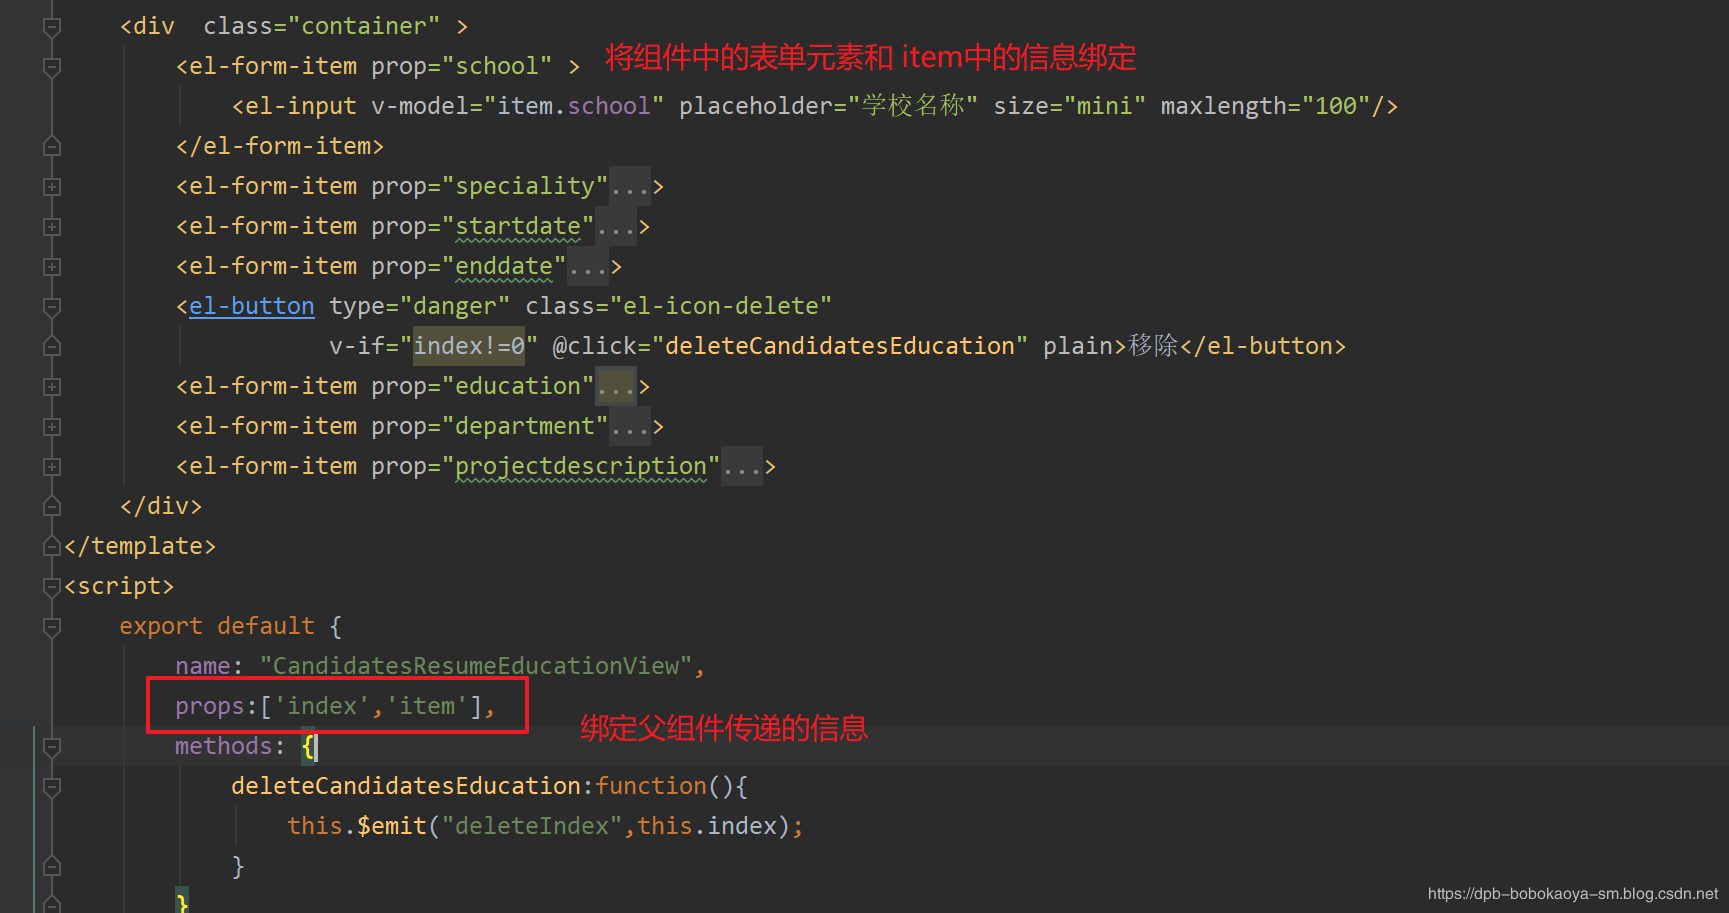Click the props index item line

[335, 706]
